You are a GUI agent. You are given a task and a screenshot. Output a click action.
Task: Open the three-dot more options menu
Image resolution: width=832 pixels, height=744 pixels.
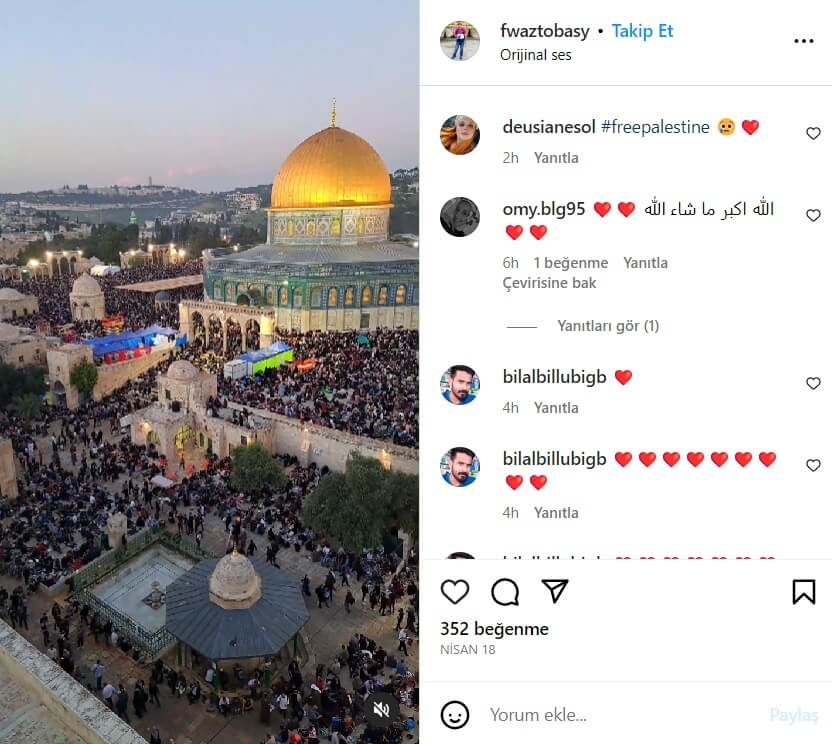(x=803, y=41)
